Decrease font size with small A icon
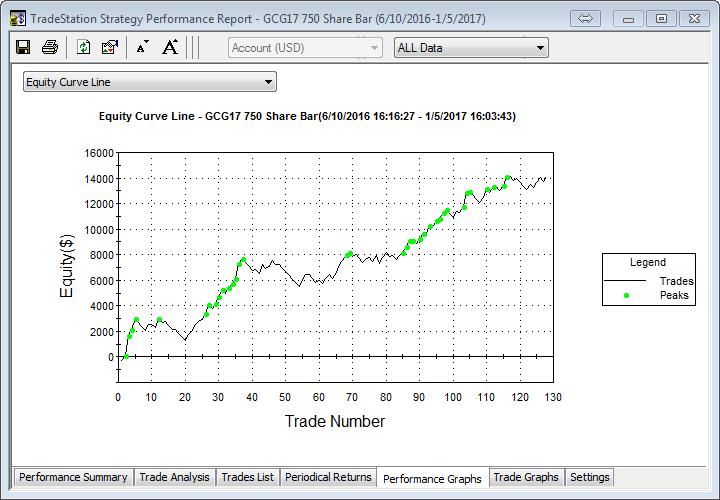 point(142,47)
